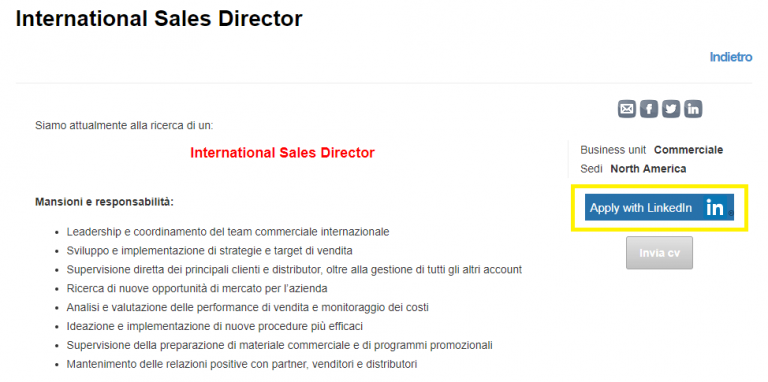Click the small LinkedIn share icon
The width and height of the screenshot is (768, 382).
point(693,109)
